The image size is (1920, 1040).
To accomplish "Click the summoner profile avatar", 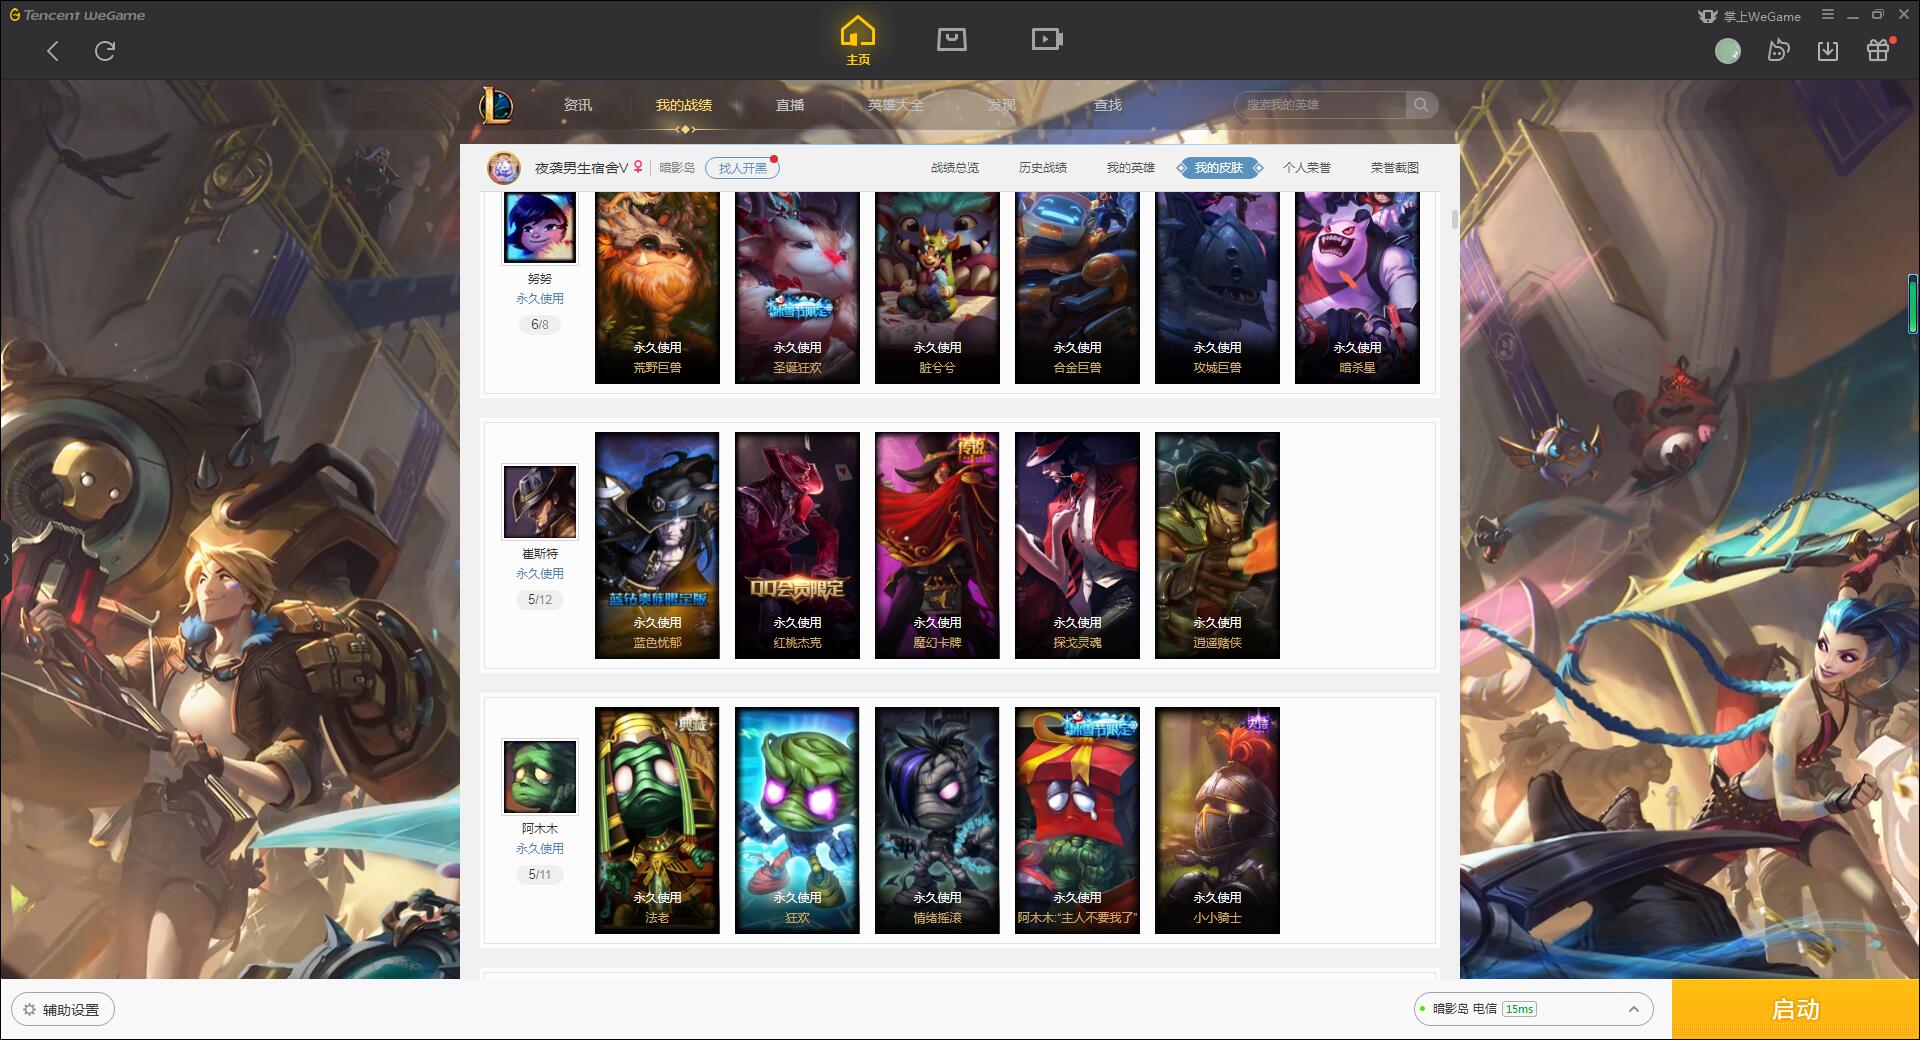I will [504, 168].
